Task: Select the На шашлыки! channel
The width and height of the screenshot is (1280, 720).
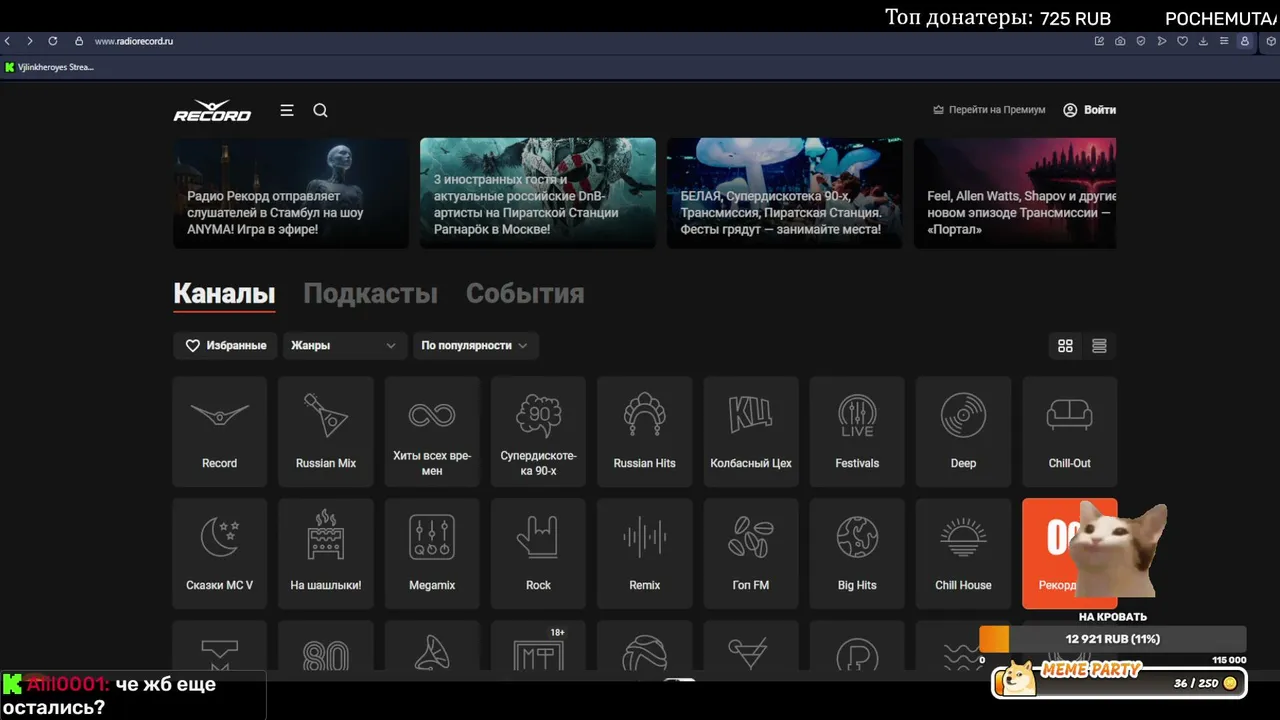Action: pyautogui.click(x=326, y=553)
